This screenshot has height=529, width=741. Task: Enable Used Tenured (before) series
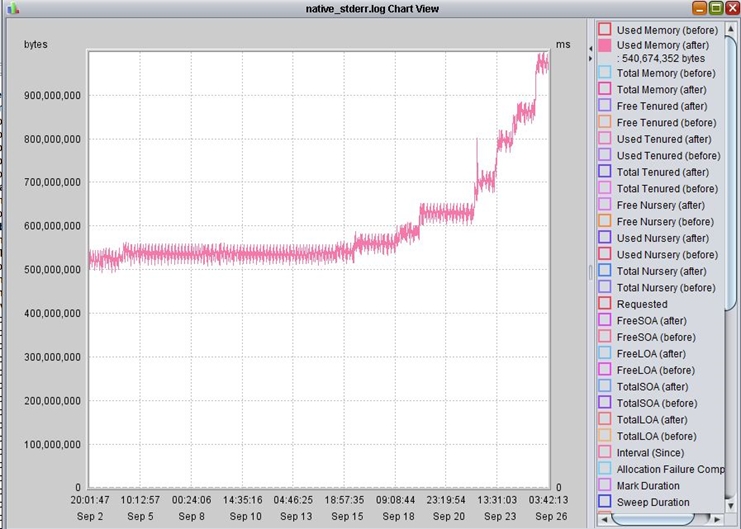click(x=604, y=155)
